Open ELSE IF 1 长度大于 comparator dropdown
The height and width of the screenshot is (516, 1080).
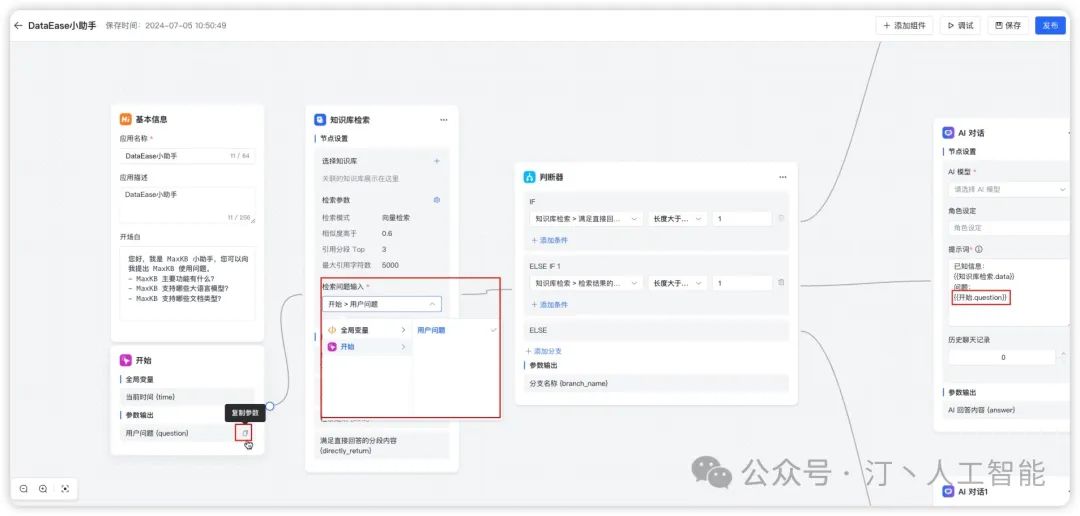[677, 282]
